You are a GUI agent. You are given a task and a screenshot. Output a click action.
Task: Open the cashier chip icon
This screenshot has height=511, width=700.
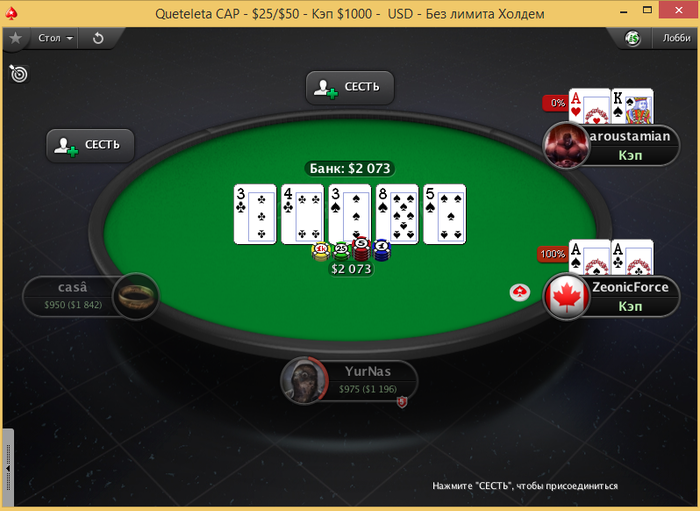pos(633,39)
